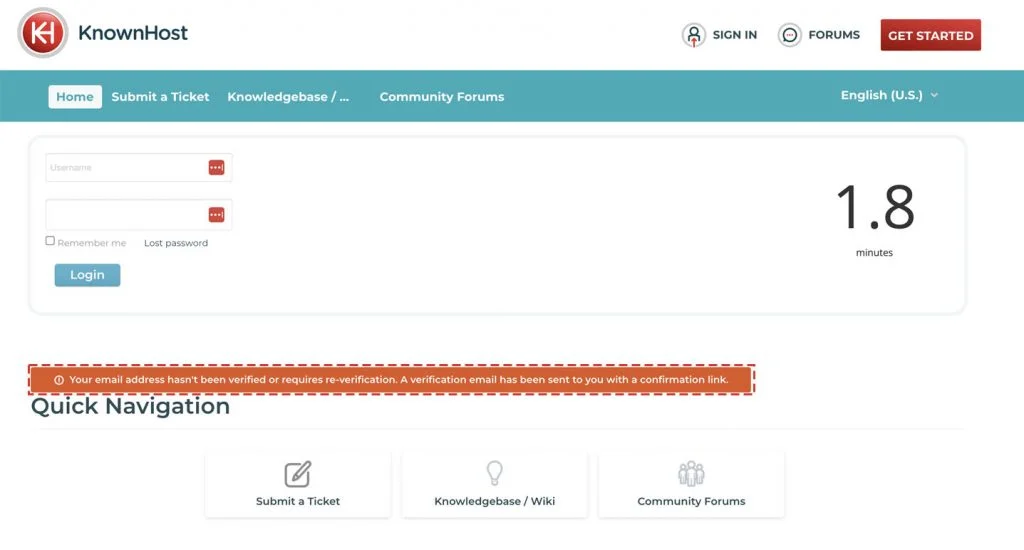Click the SIGN IN link in header
Viewport: 1024px width, 550px height.
pyautogui.click(x=735, y=35)
